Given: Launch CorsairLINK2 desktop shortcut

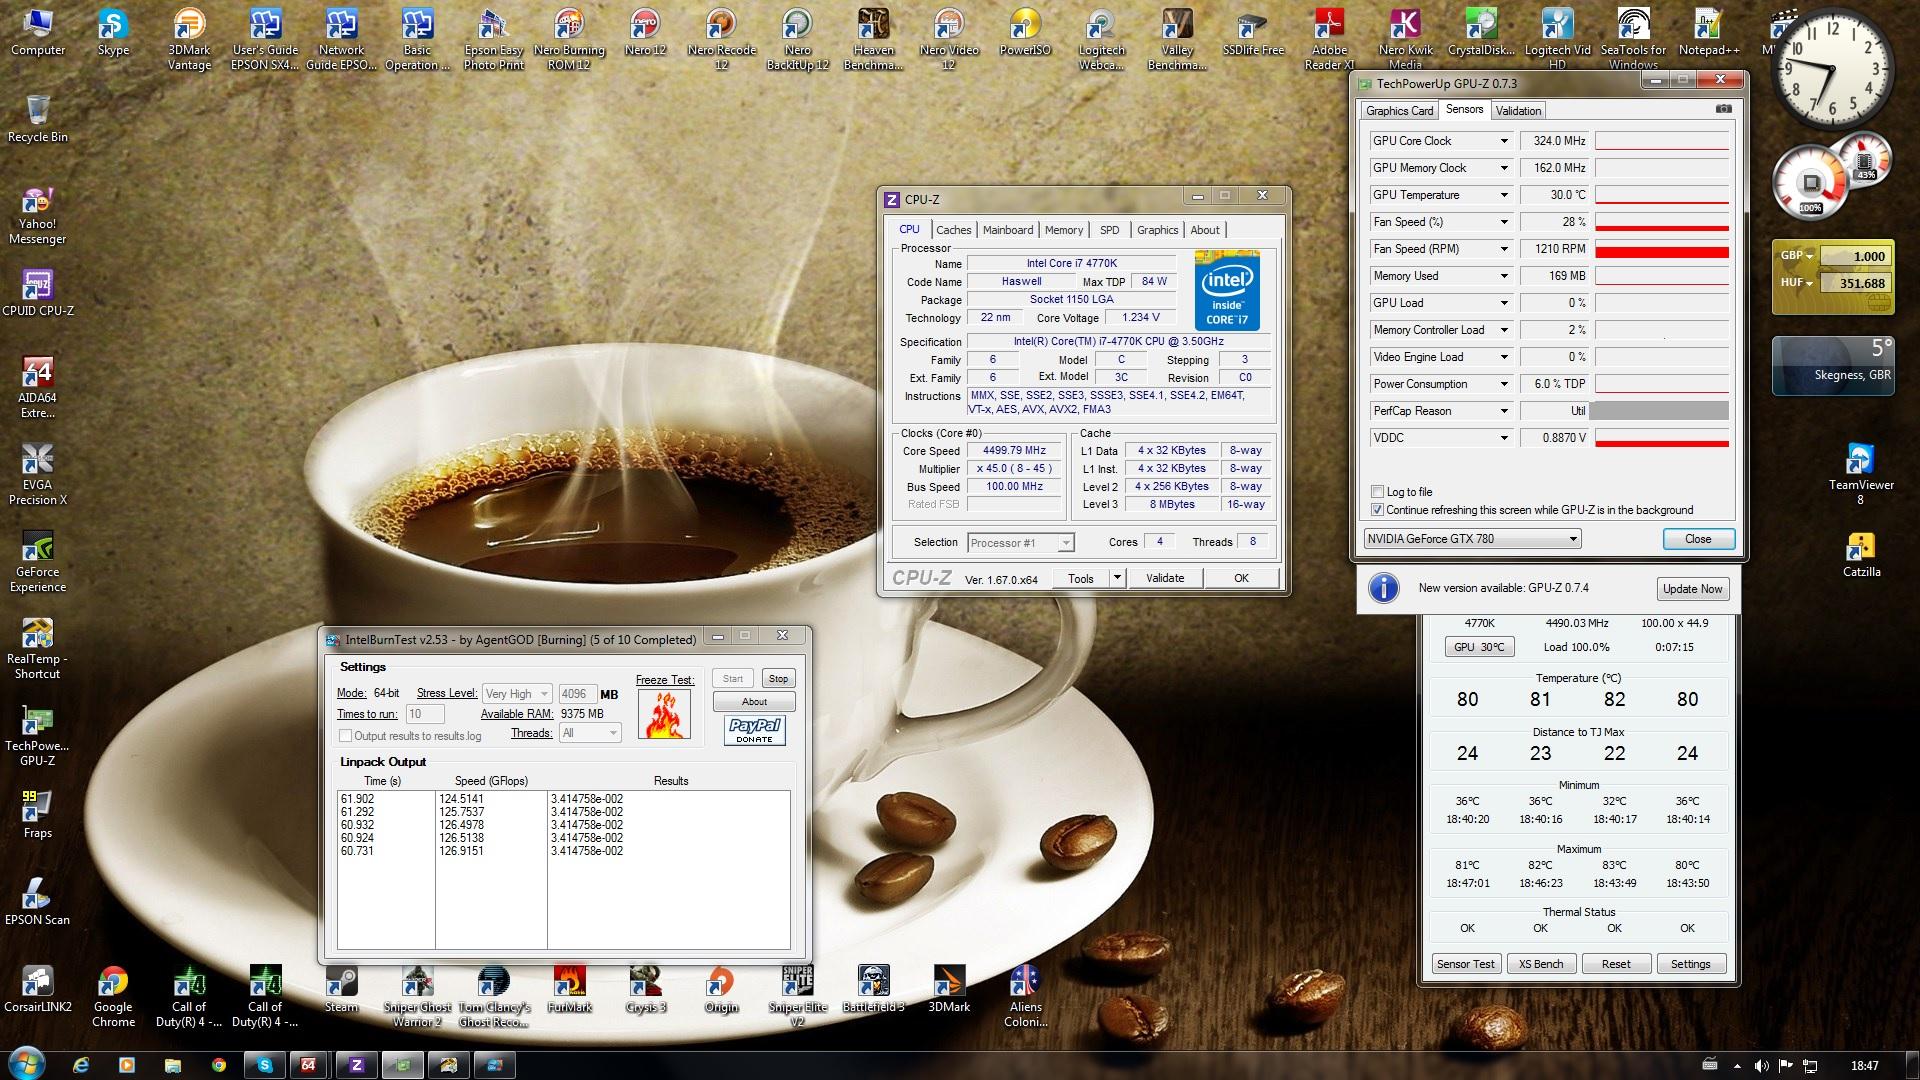Looking at the screenshot, I should pyautogui.click(x=38, y=990).
